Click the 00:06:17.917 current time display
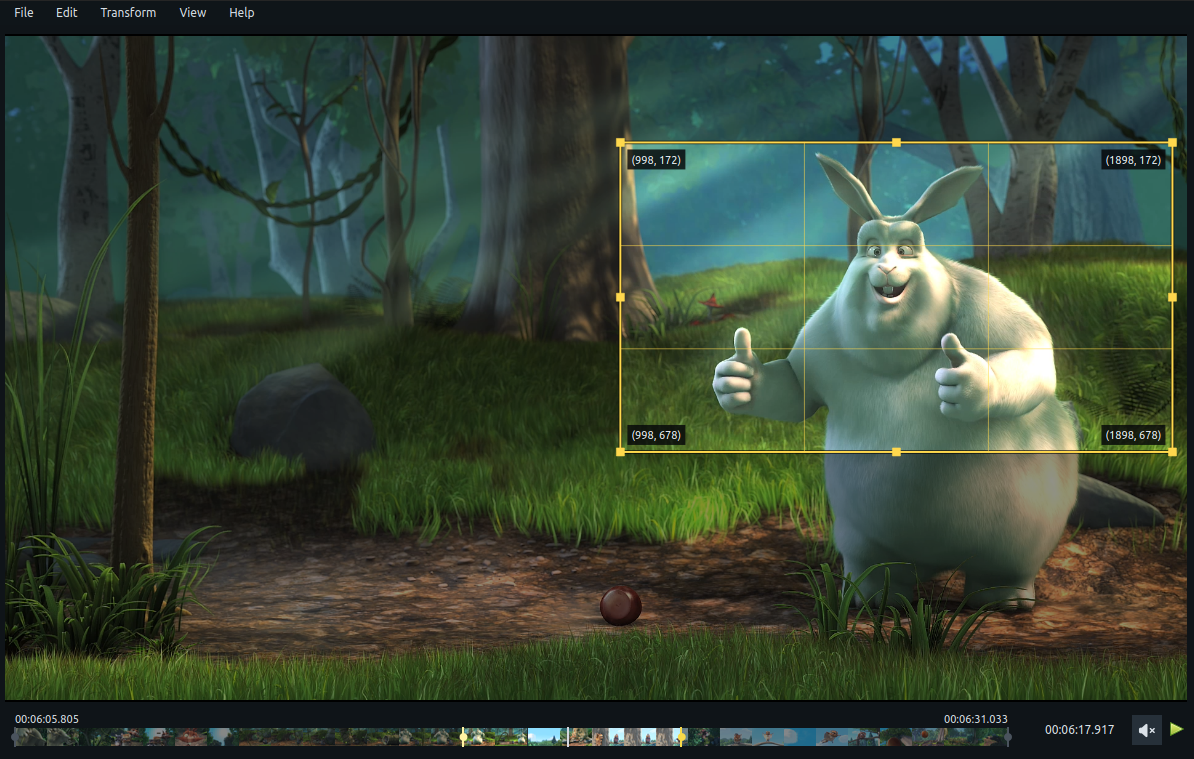 click(x=1079, y=729)
